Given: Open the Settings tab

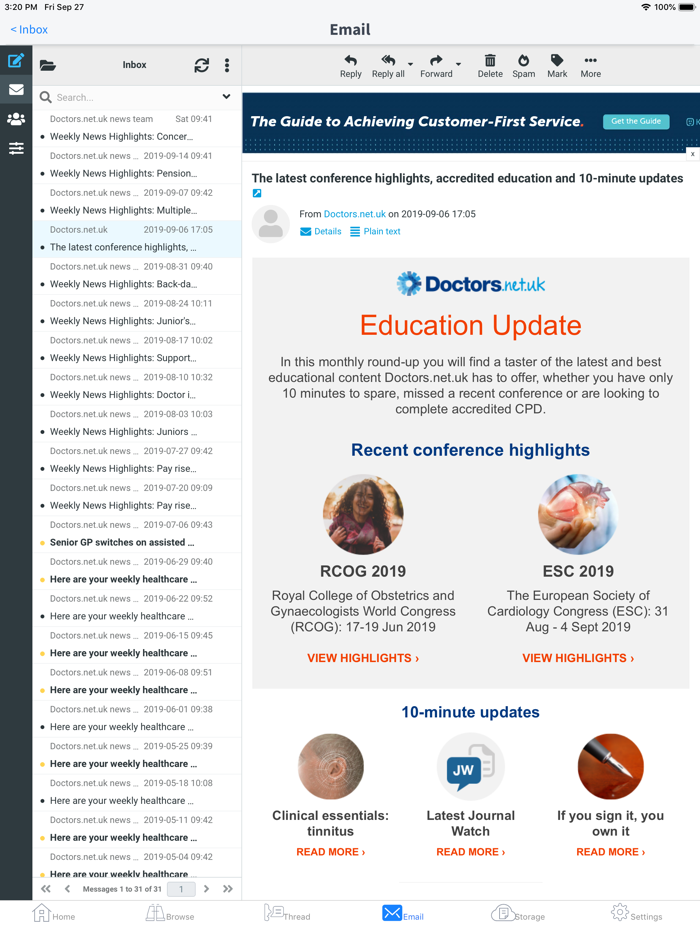Looking at the screenshot, I should [x=636, y=914].
